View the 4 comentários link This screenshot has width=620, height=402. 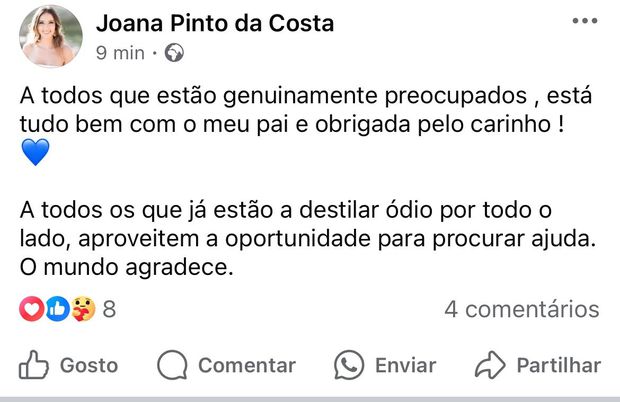pyautogui.click(x=521, y=310)
